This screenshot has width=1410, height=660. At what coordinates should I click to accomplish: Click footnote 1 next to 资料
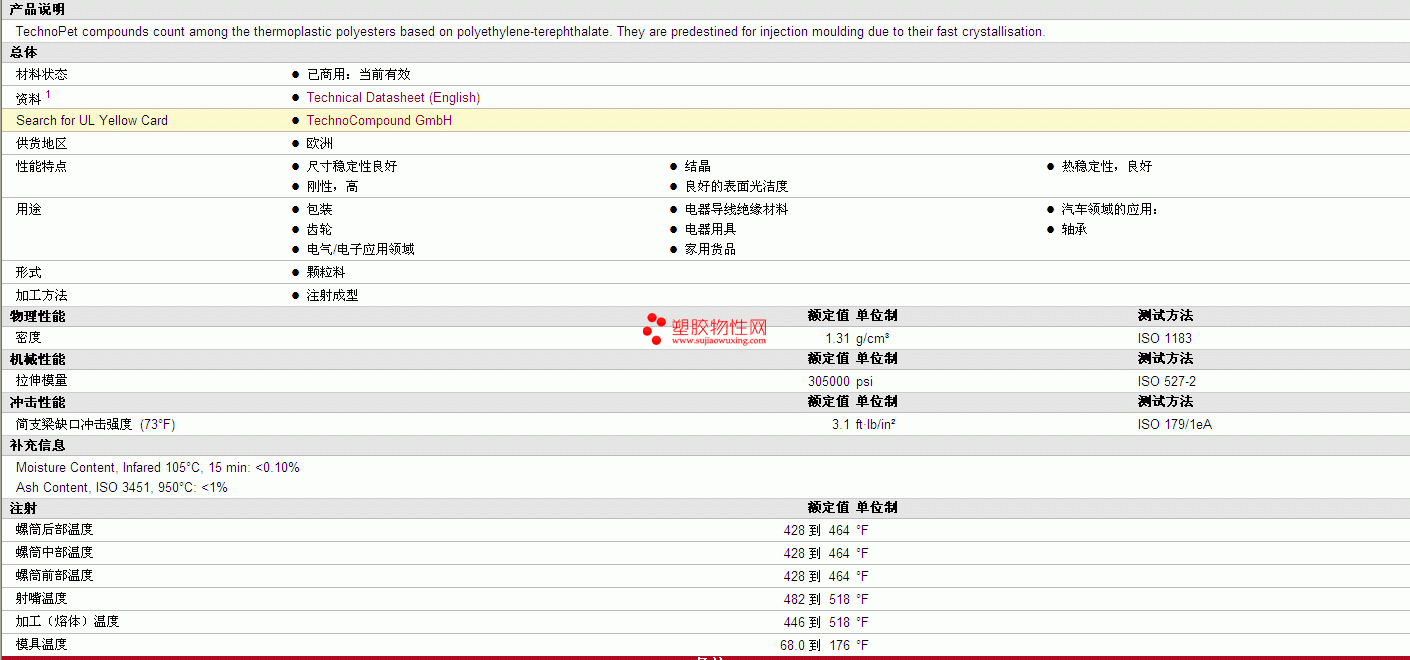[48, 95]
